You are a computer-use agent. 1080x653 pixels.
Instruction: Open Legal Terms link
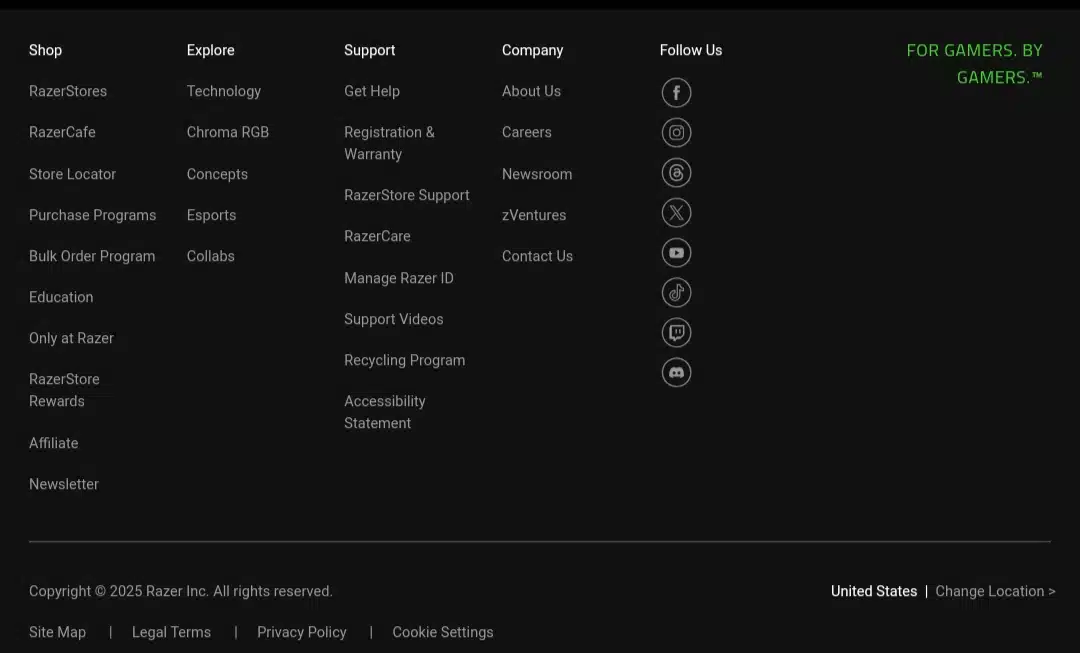172,632
